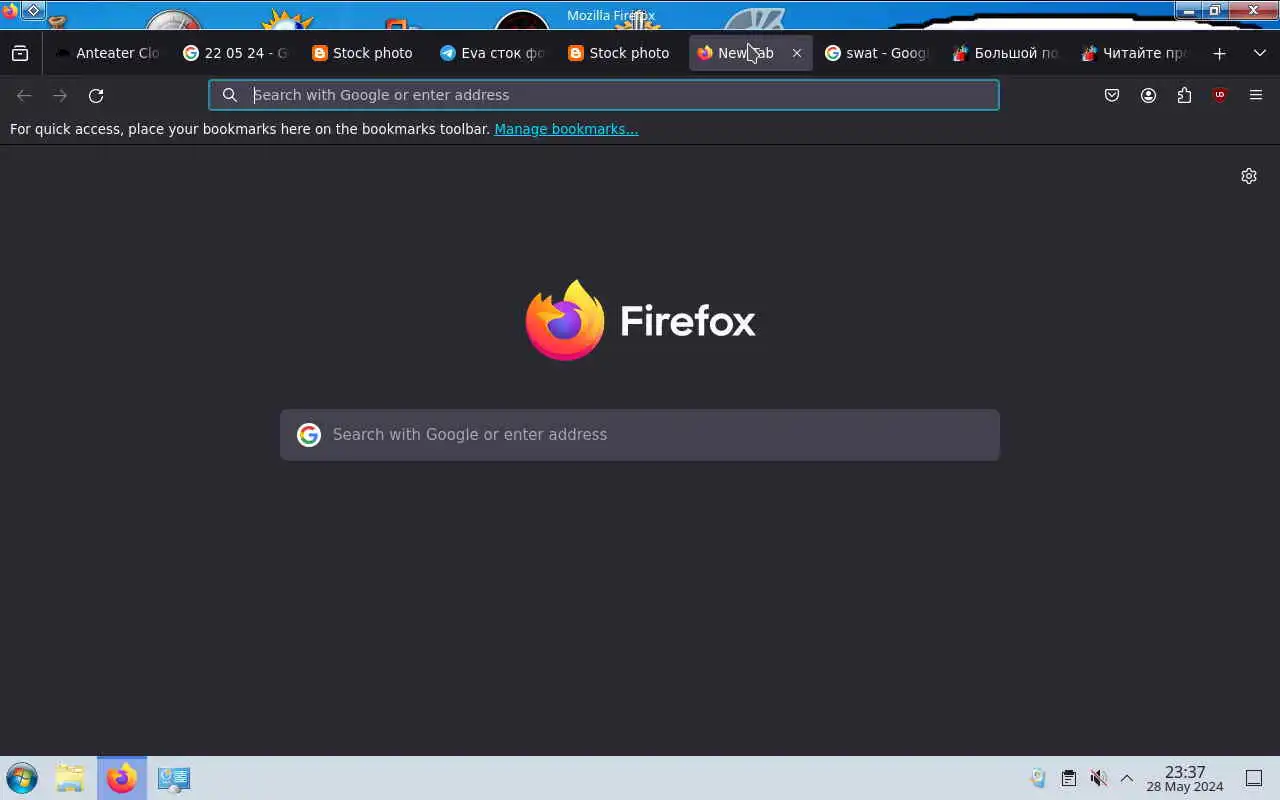Close the New Tab tab
Viewport: 1280px width, 800px height.
tap(797, 53)
